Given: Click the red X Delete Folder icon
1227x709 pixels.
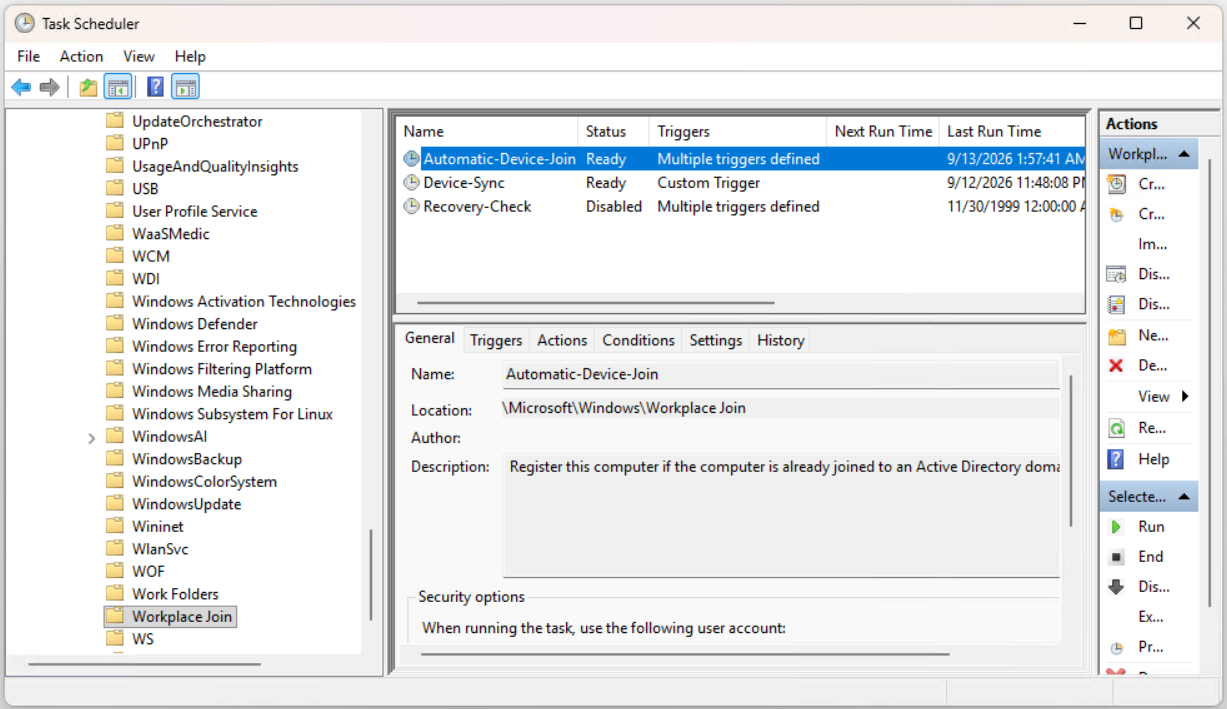Looking at the screenshot, I should click(1116, 365).
